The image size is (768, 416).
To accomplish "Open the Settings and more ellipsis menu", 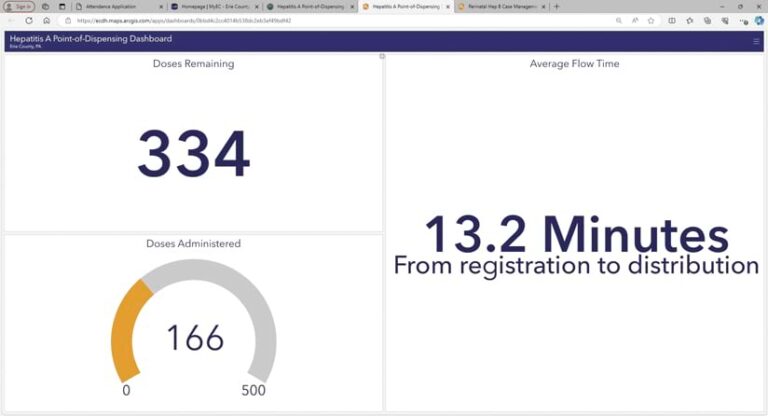I will (x=744, y=21).
